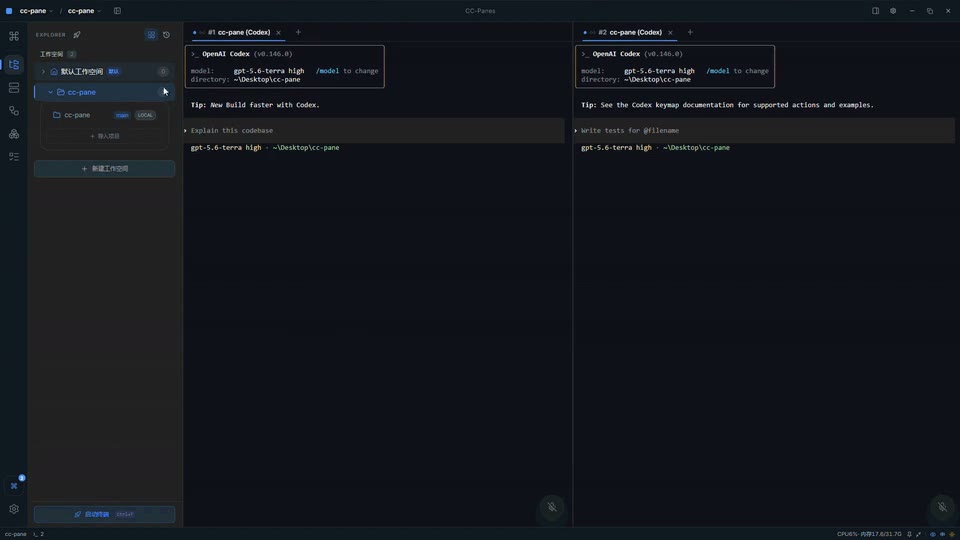
Task: Open the history clock icon in Explorer header
Action: (x=167, y=35)
